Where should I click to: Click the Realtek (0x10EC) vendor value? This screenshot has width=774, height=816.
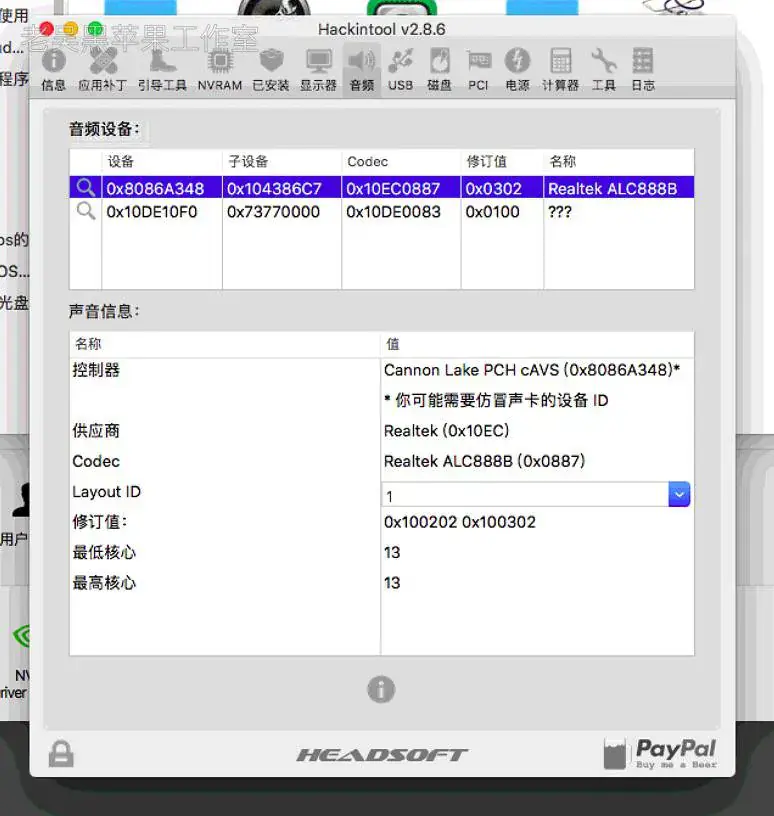[447, 431]
